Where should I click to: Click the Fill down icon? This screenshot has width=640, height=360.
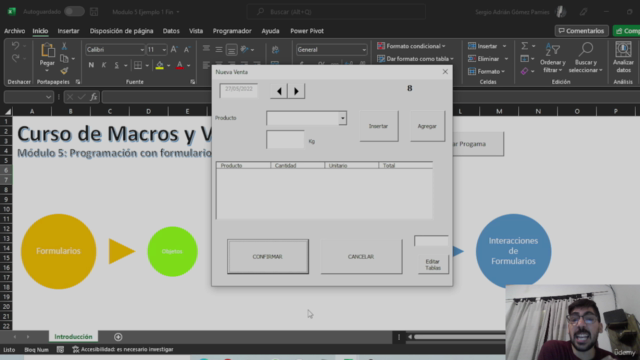pyautogui.click(x=524, y=59)
